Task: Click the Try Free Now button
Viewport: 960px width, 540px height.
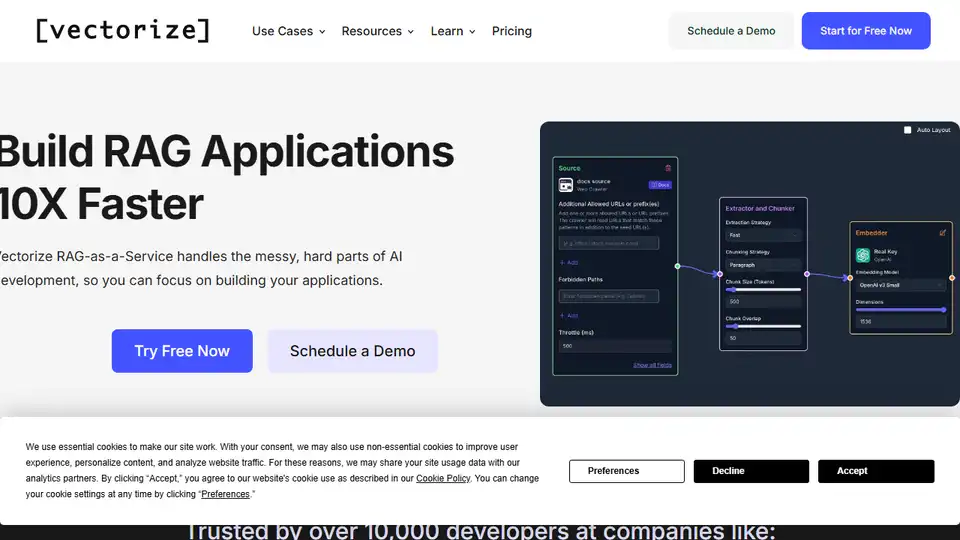Action: (182, 351)
